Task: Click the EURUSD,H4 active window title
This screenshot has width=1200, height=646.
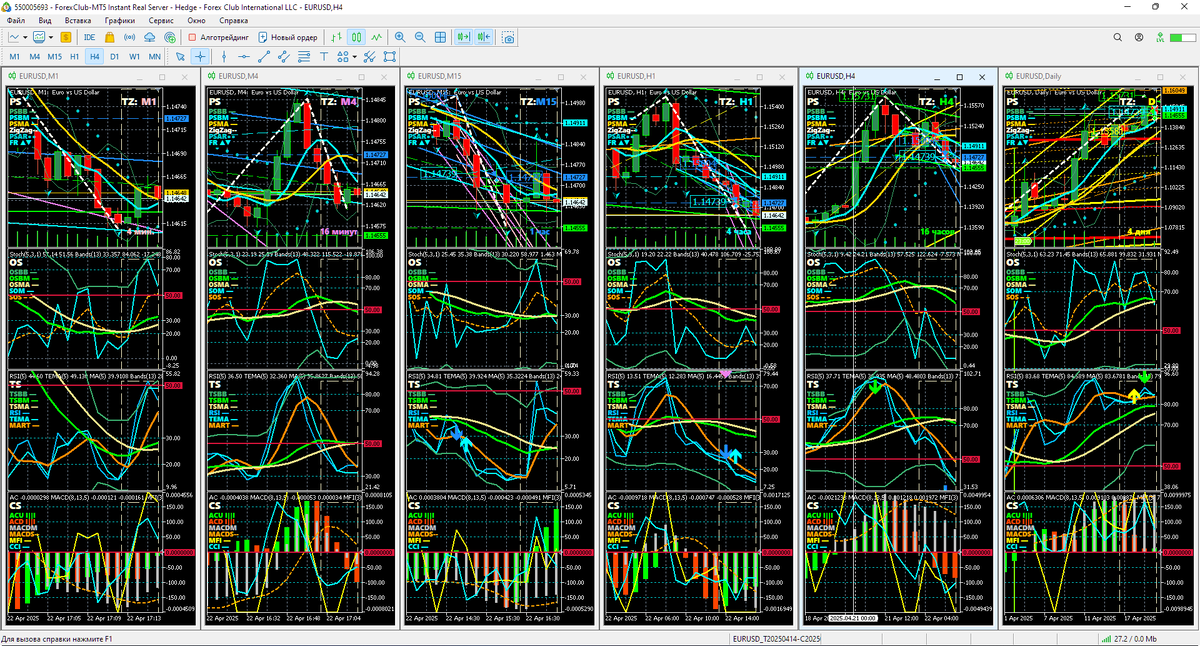Action: [x=836, y=76]
